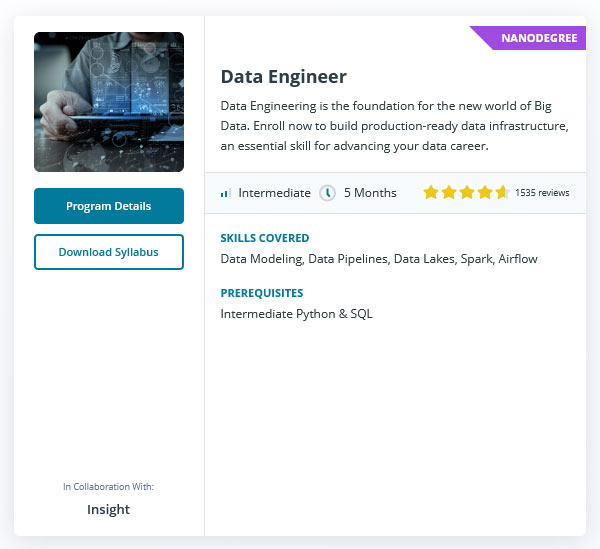600x549 pixels.
Task: Click the Intermediate level label
Action: click(x=274, y=193)
